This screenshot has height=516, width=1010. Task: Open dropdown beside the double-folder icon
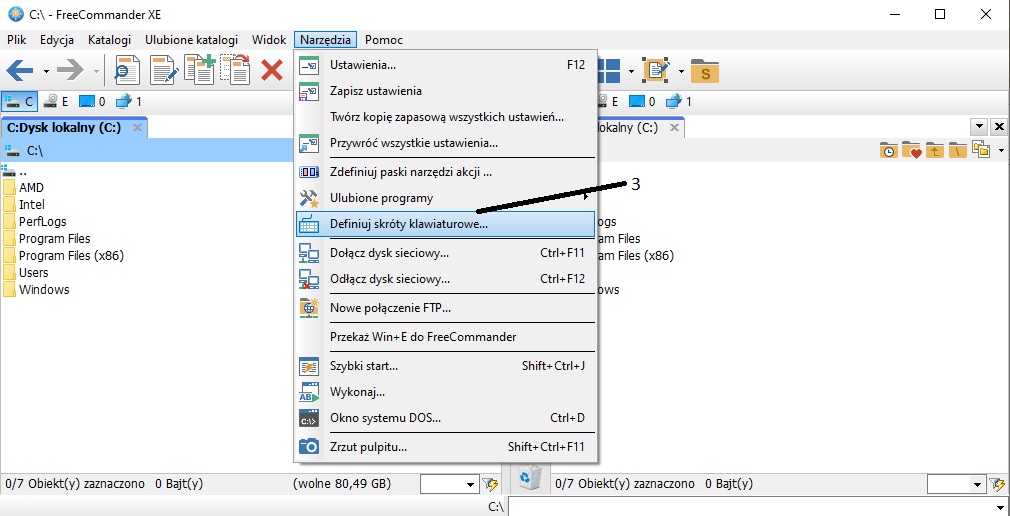click(x=1002, y=151)
